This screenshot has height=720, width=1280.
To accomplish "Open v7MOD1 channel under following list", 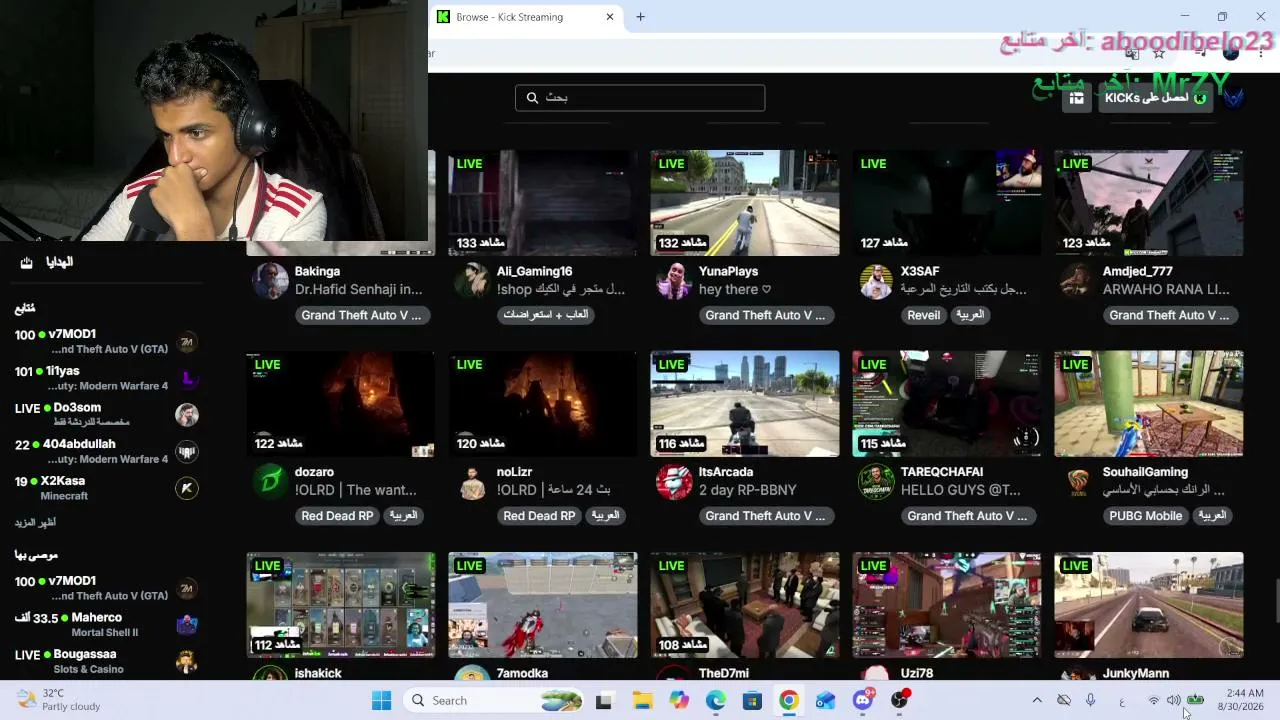I will (105, 341).
